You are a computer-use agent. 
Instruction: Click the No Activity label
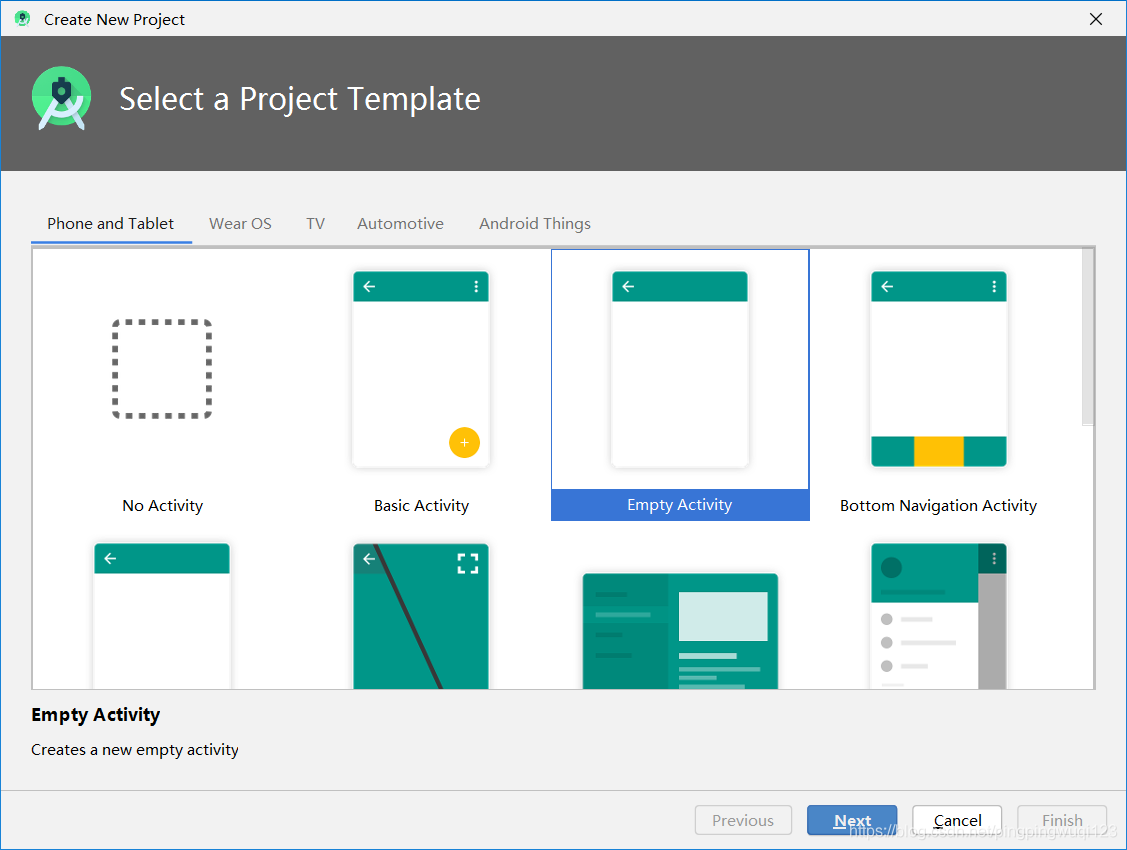click(162, 506)
